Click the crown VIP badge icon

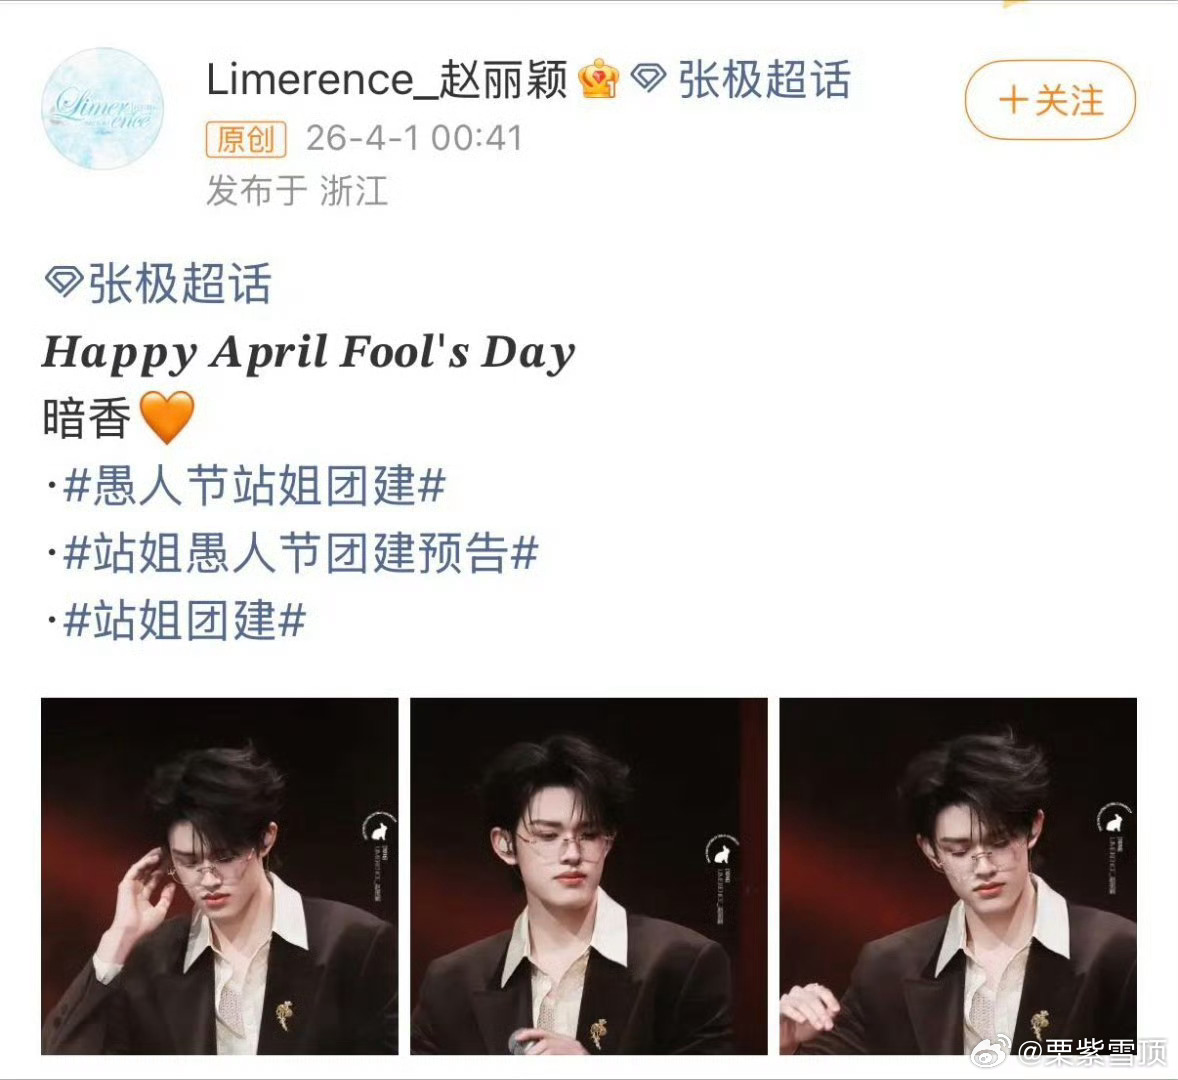coord(599,79)
